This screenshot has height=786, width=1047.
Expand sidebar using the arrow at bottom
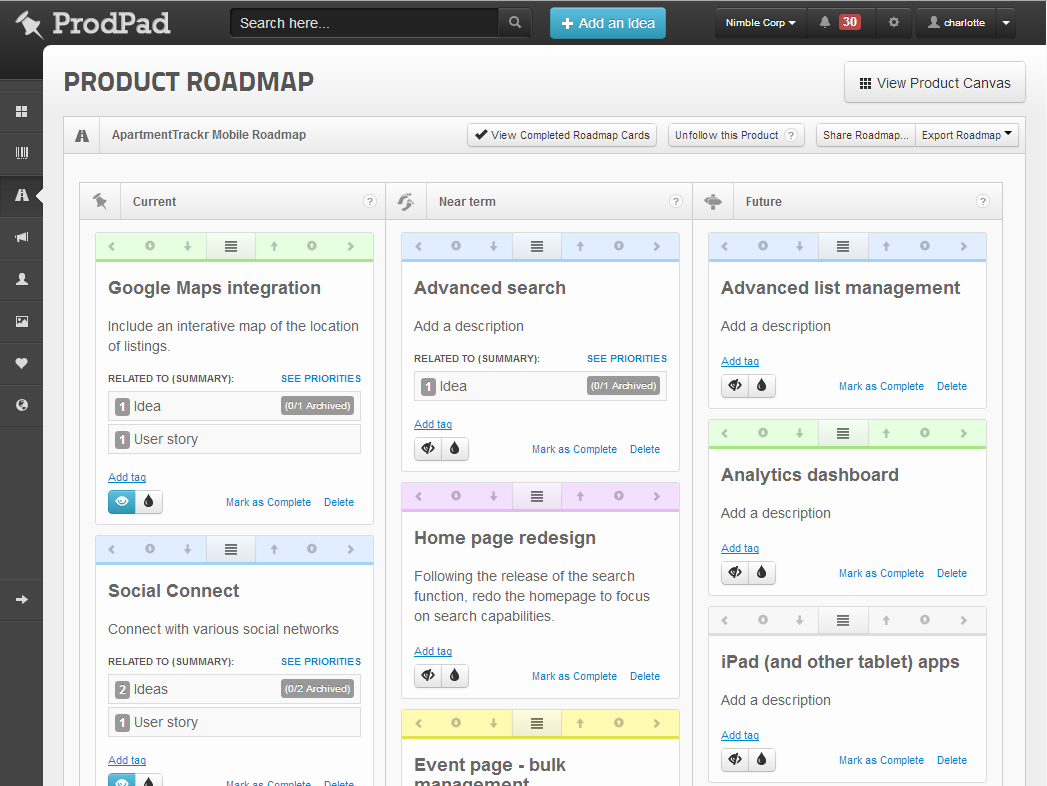21,600
